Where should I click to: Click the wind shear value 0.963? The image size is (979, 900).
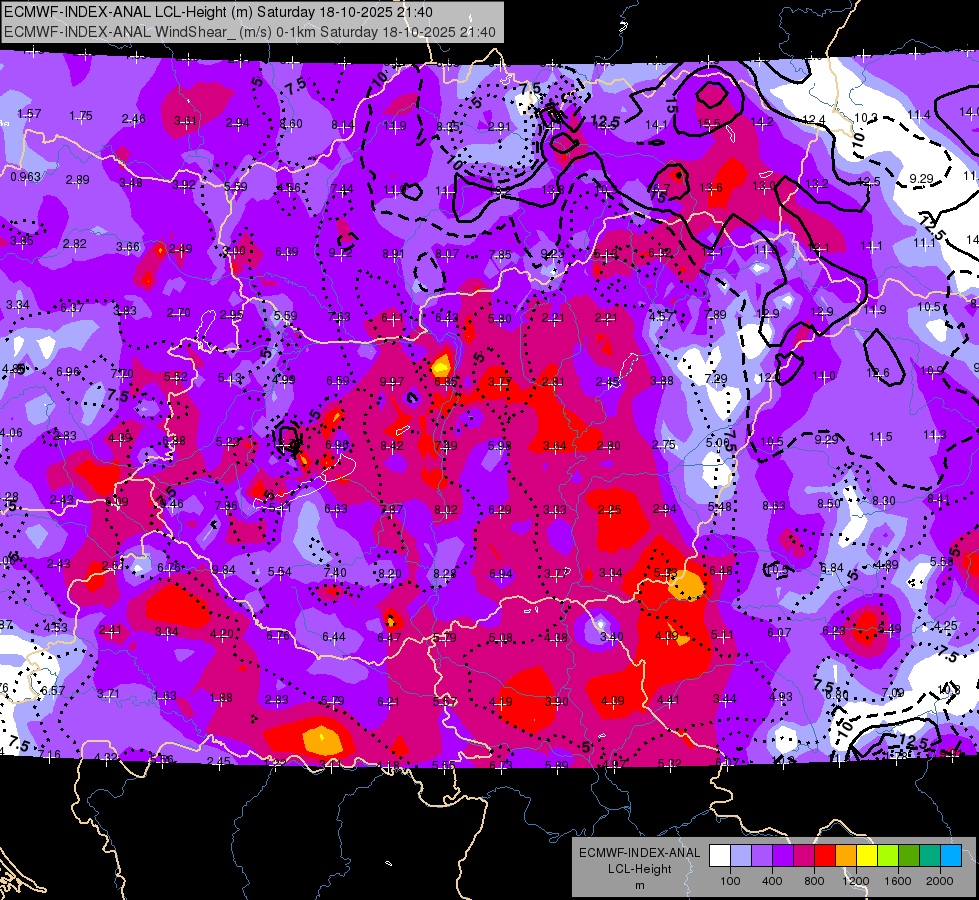click(x=26, y=177)
